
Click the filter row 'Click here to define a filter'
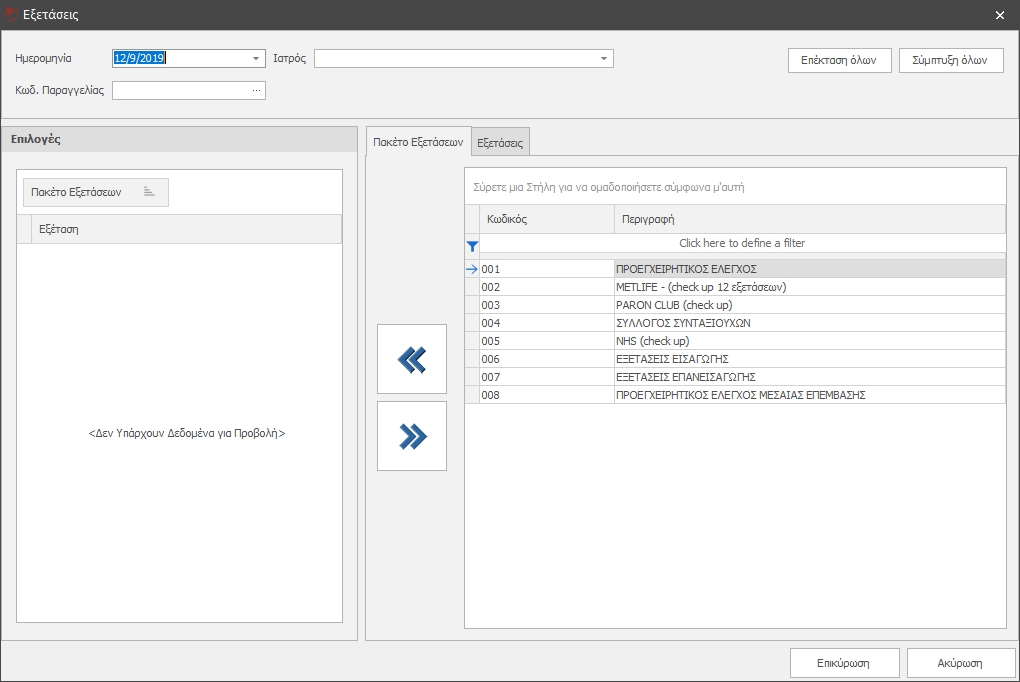(x=741, y=243)
